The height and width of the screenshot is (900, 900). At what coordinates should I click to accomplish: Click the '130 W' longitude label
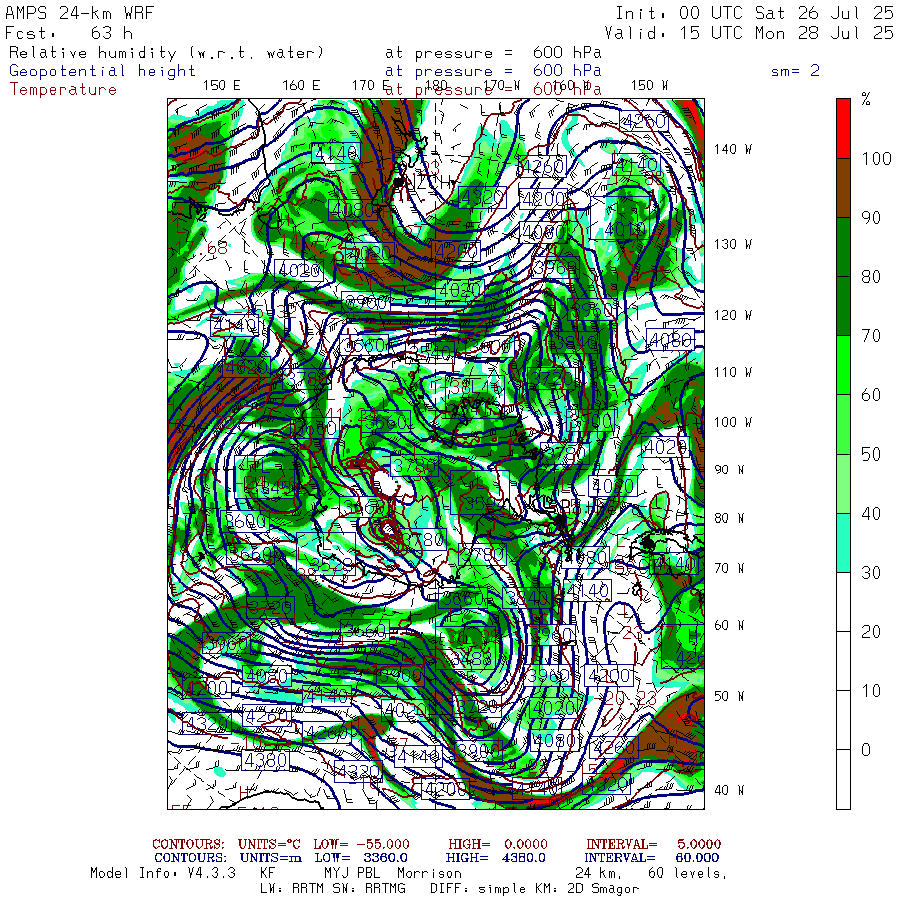[x=733, y=245]
